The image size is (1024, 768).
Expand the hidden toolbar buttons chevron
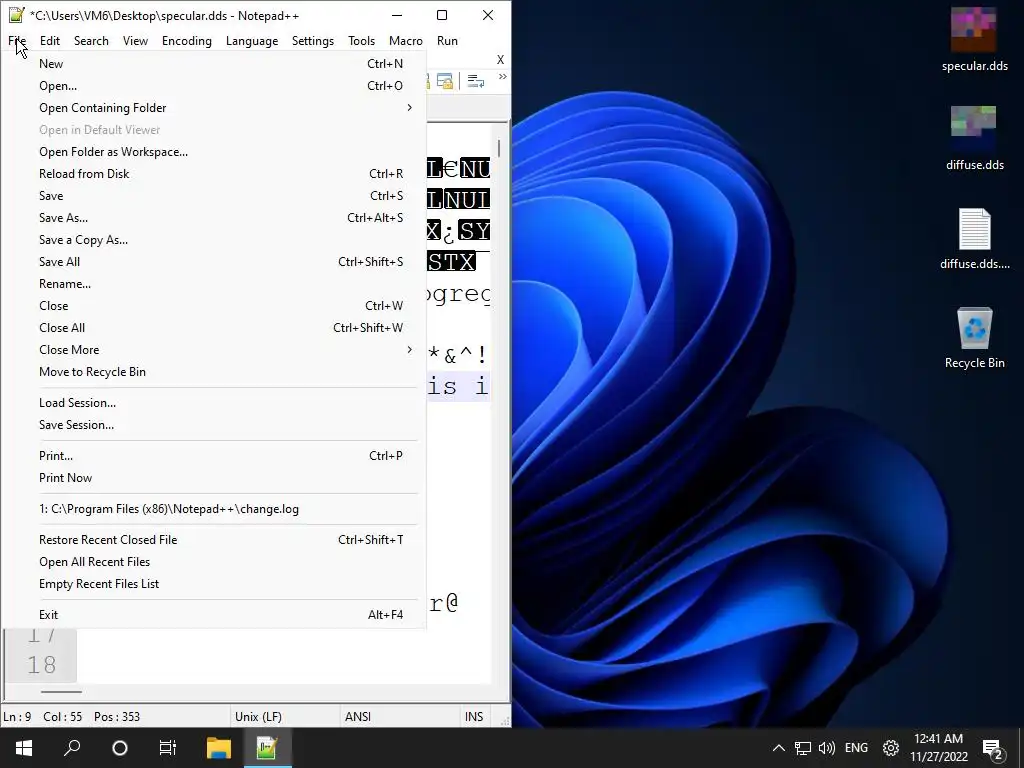point(502,77)
